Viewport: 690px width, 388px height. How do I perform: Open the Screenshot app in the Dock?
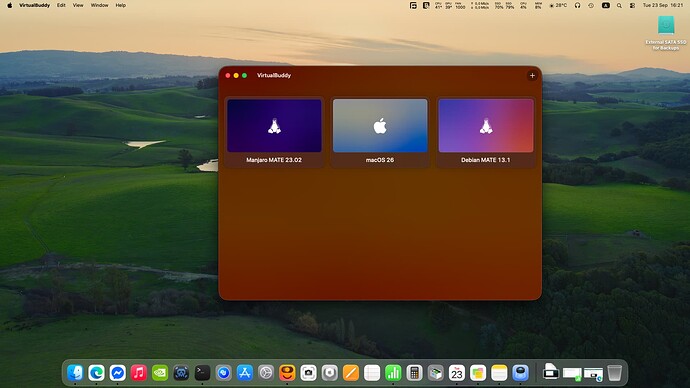point(308,373)
